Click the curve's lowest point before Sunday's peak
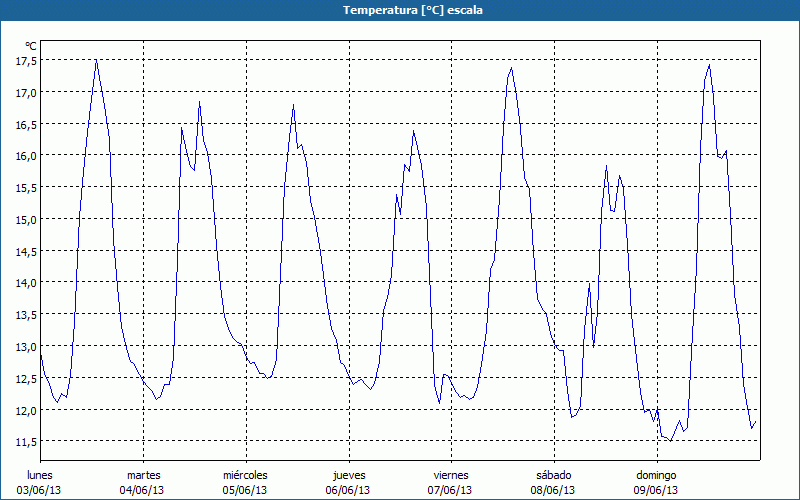 [672, 440]
